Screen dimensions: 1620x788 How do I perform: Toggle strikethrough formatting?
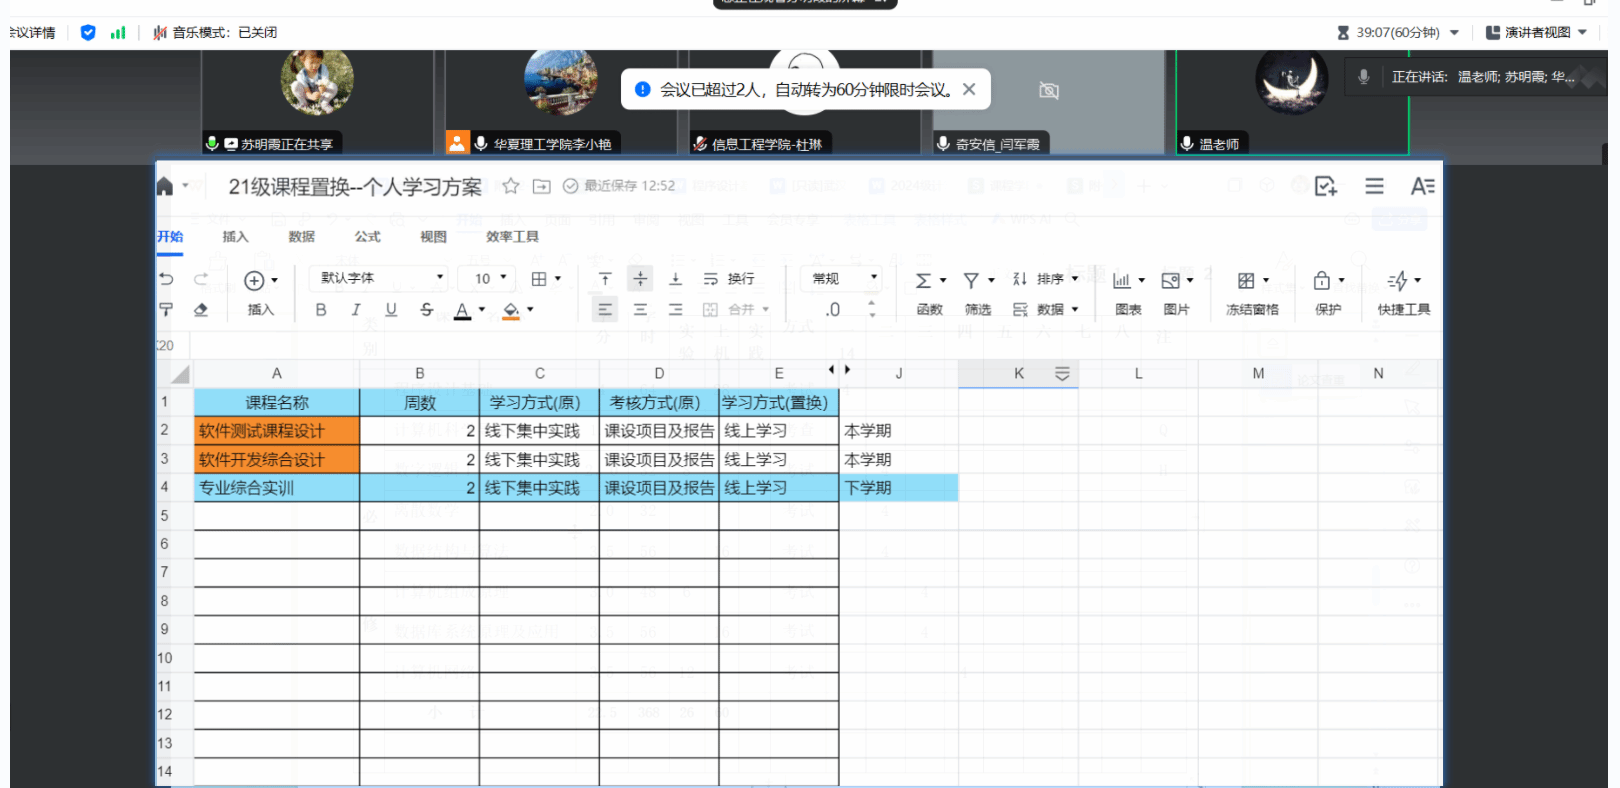tap(427, 310)
